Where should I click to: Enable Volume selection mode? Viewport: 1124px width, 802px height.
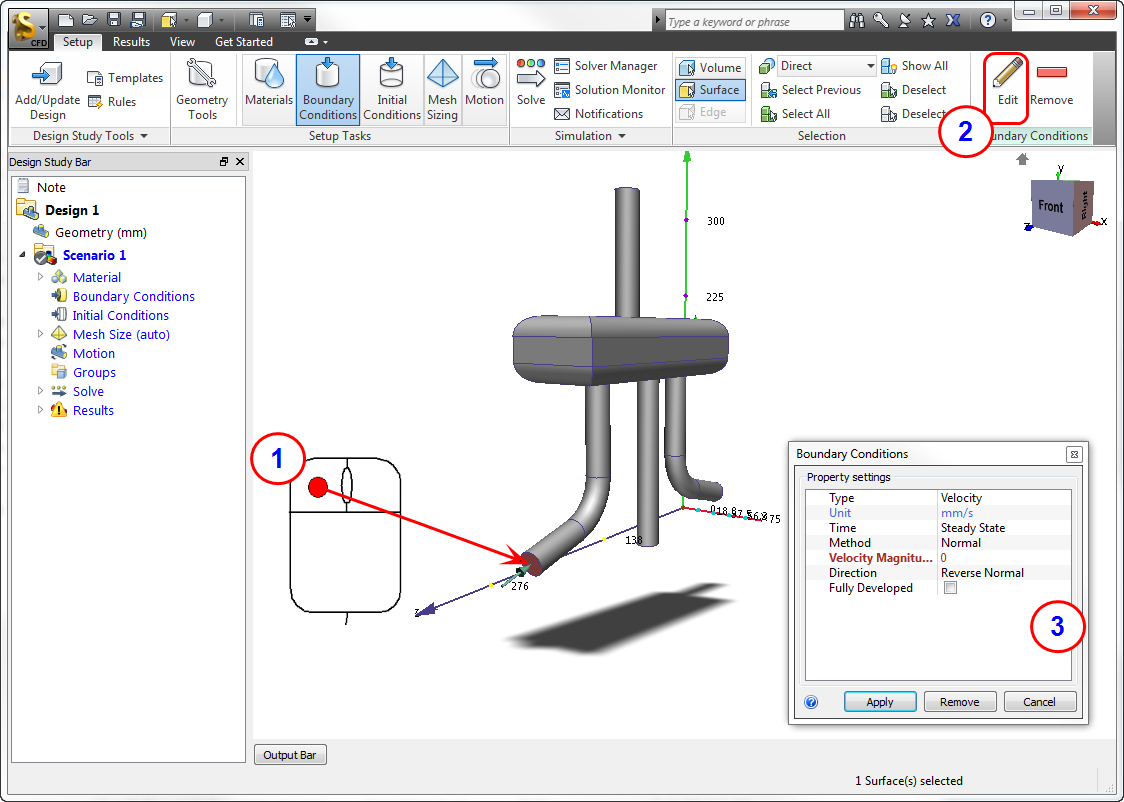710,67
